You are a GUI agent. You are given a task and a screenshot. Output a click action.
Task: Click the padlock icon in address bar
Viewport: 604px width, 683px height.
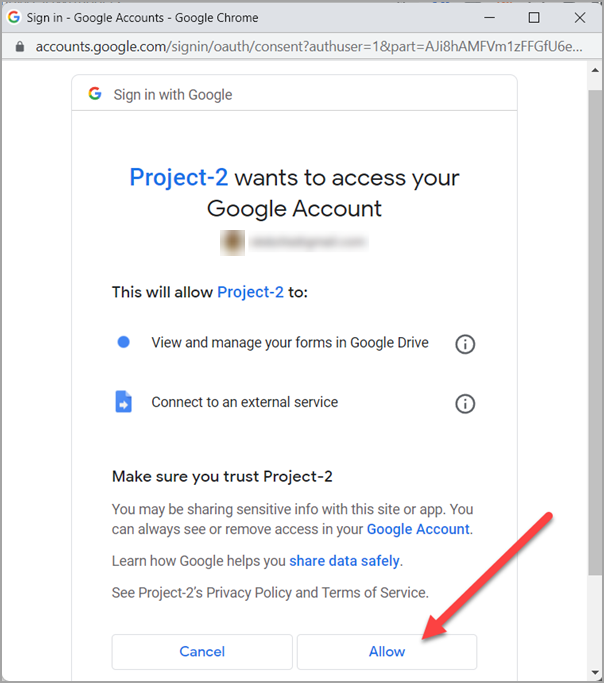[20, 46]
